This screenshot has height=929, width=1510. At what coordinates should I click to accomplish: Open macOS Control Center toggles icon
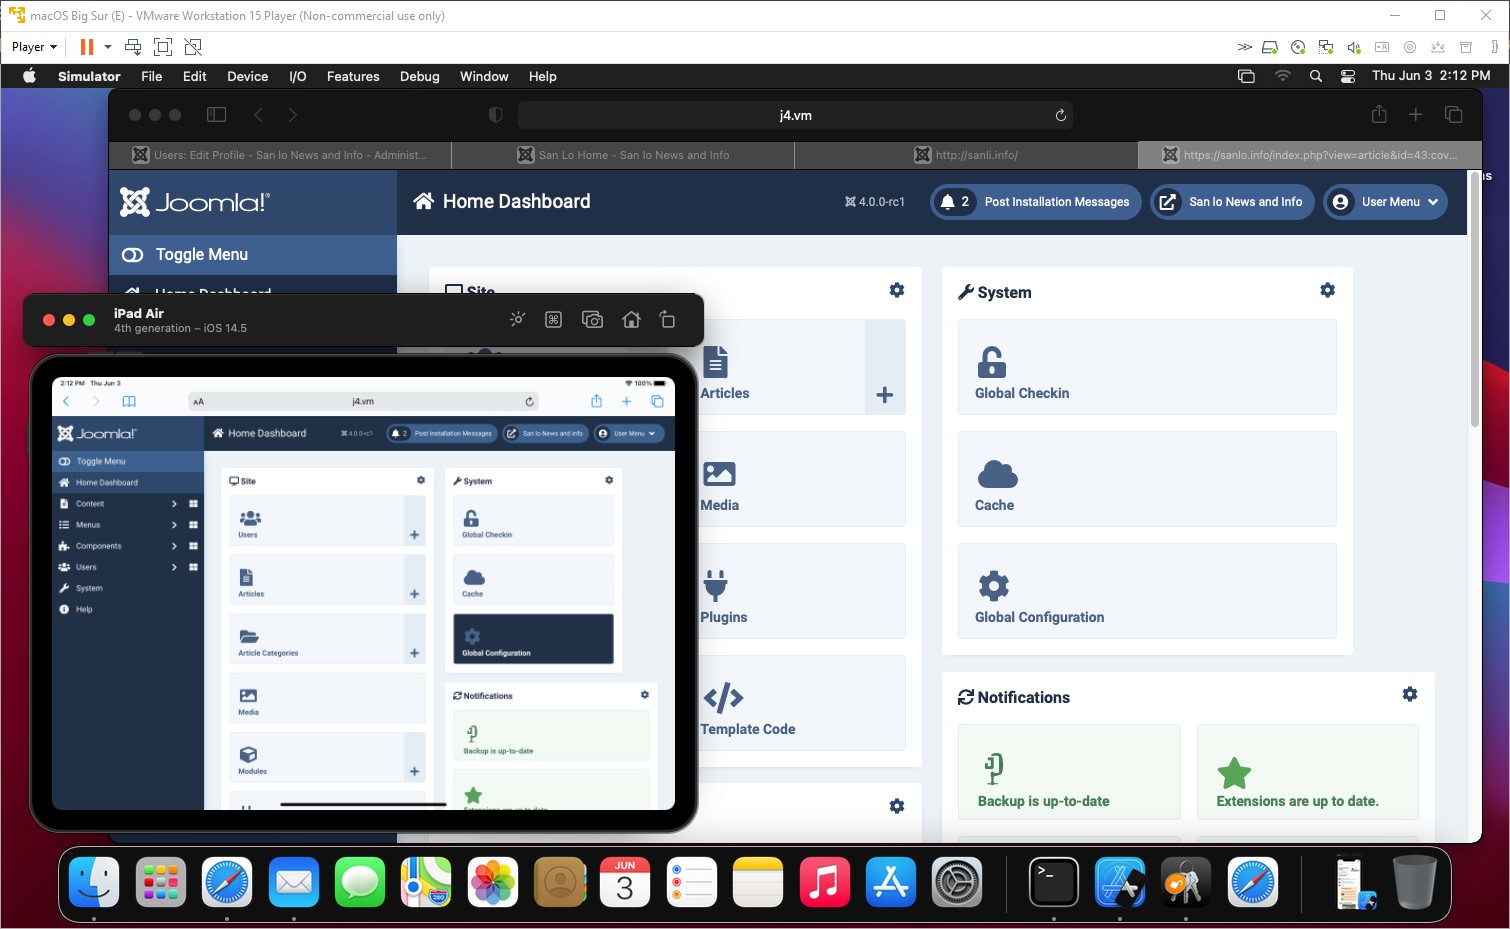click(x=1348, y=76)
